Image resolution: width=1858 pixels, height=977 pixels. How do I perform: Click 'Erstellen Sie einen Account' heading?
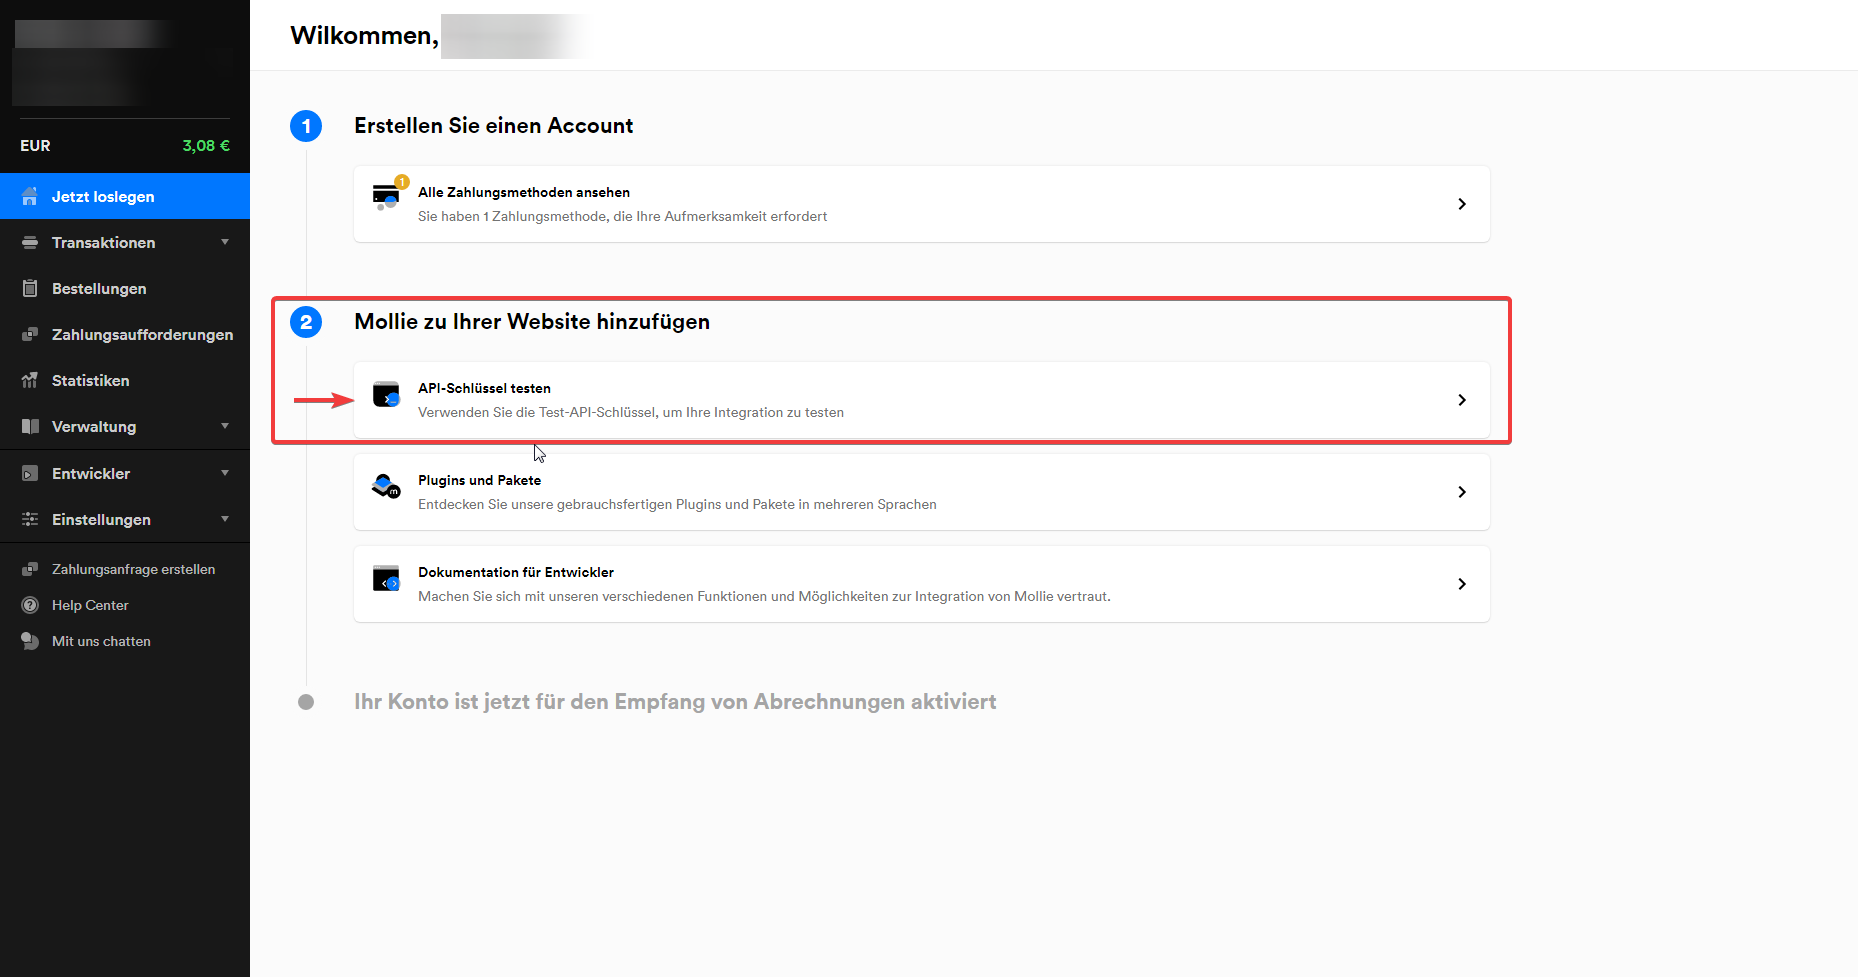[493, 125]
